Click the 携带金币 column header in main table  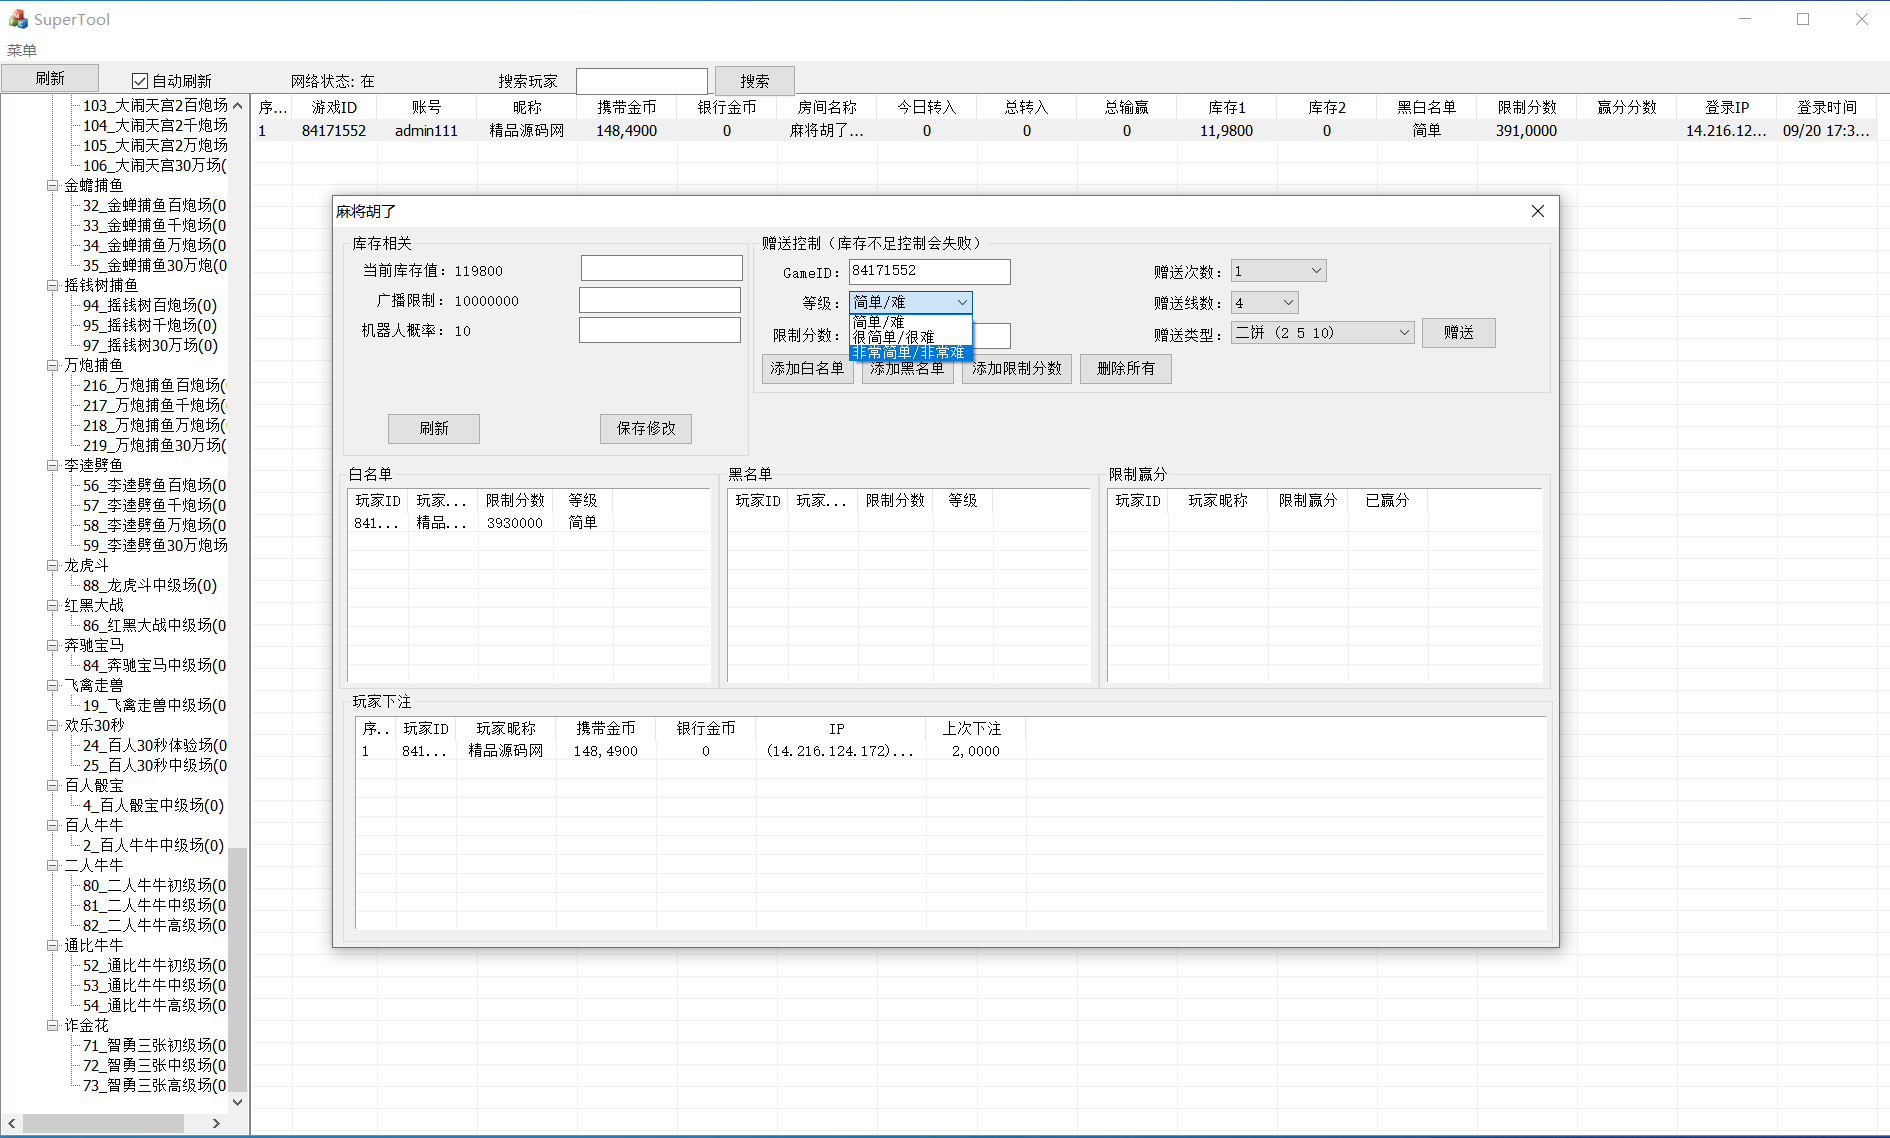coord(626,107)
